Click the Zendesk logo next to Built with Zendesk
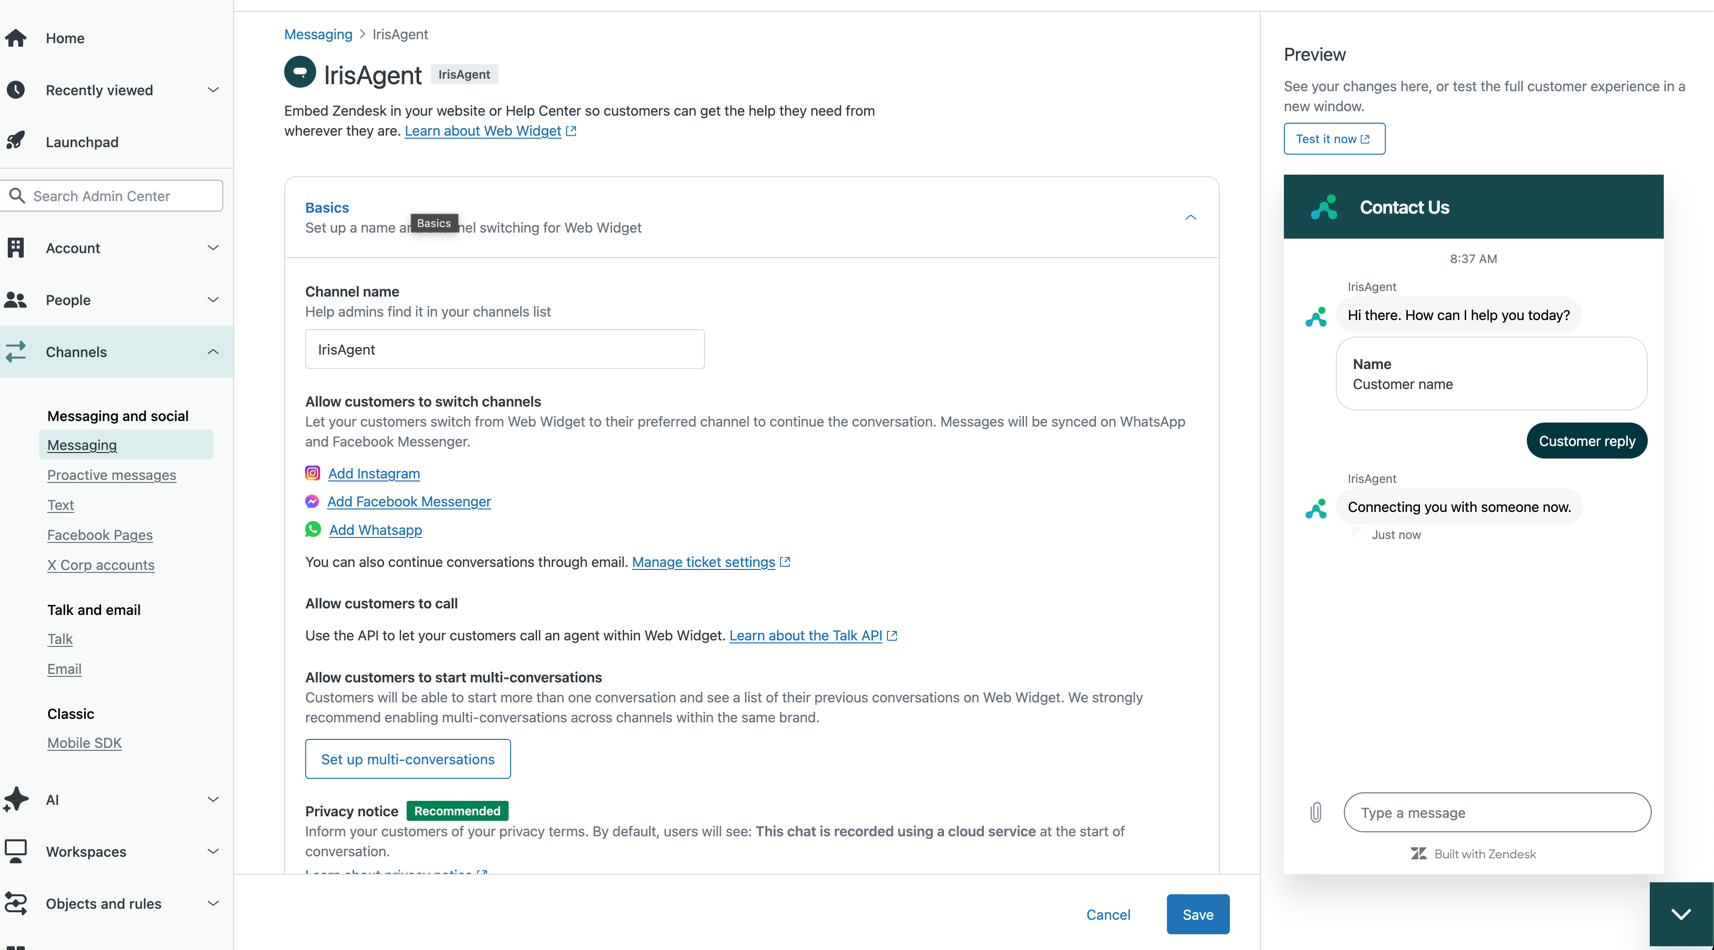This screenshot has height=950, width=1714. point(1418,853)
